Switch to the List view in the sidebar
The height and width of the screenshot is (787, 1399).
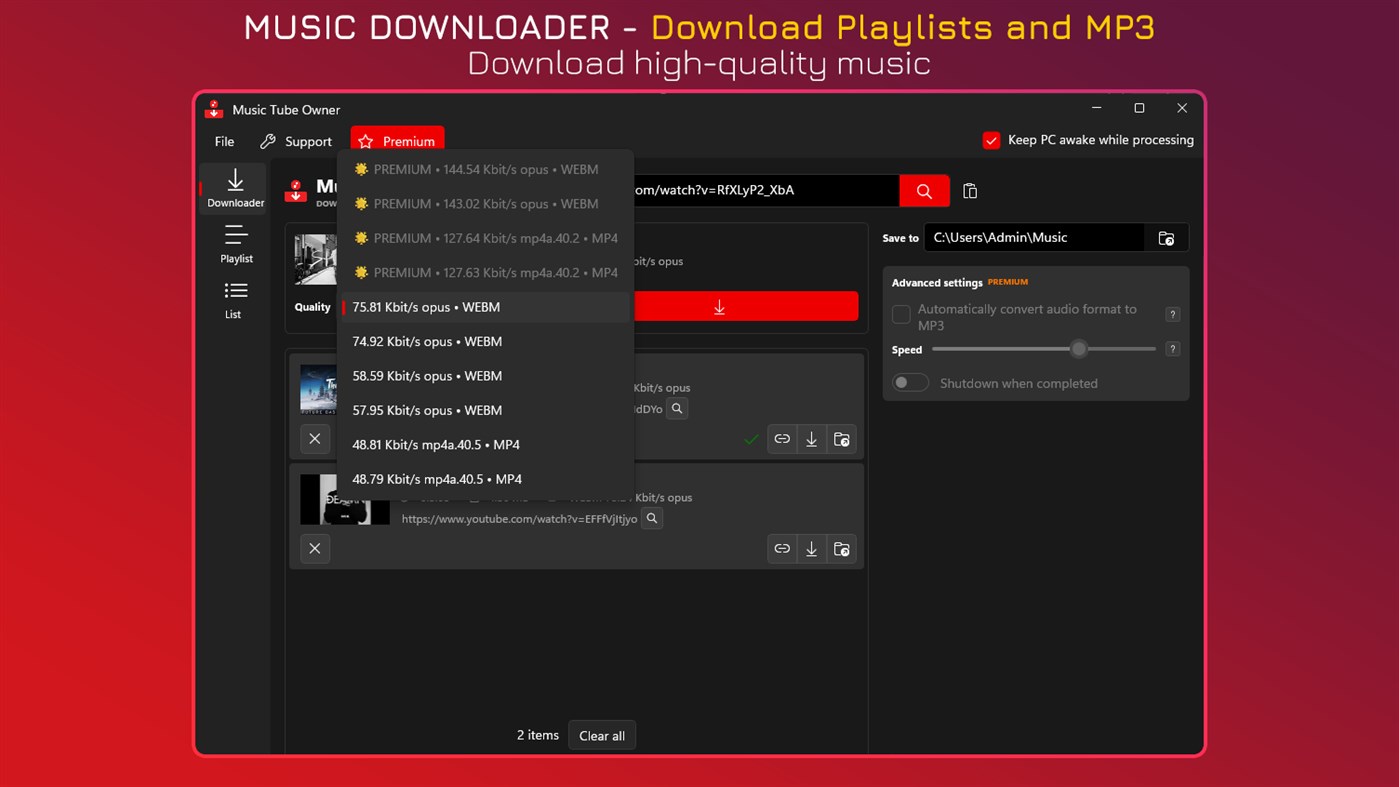point(233,300)
